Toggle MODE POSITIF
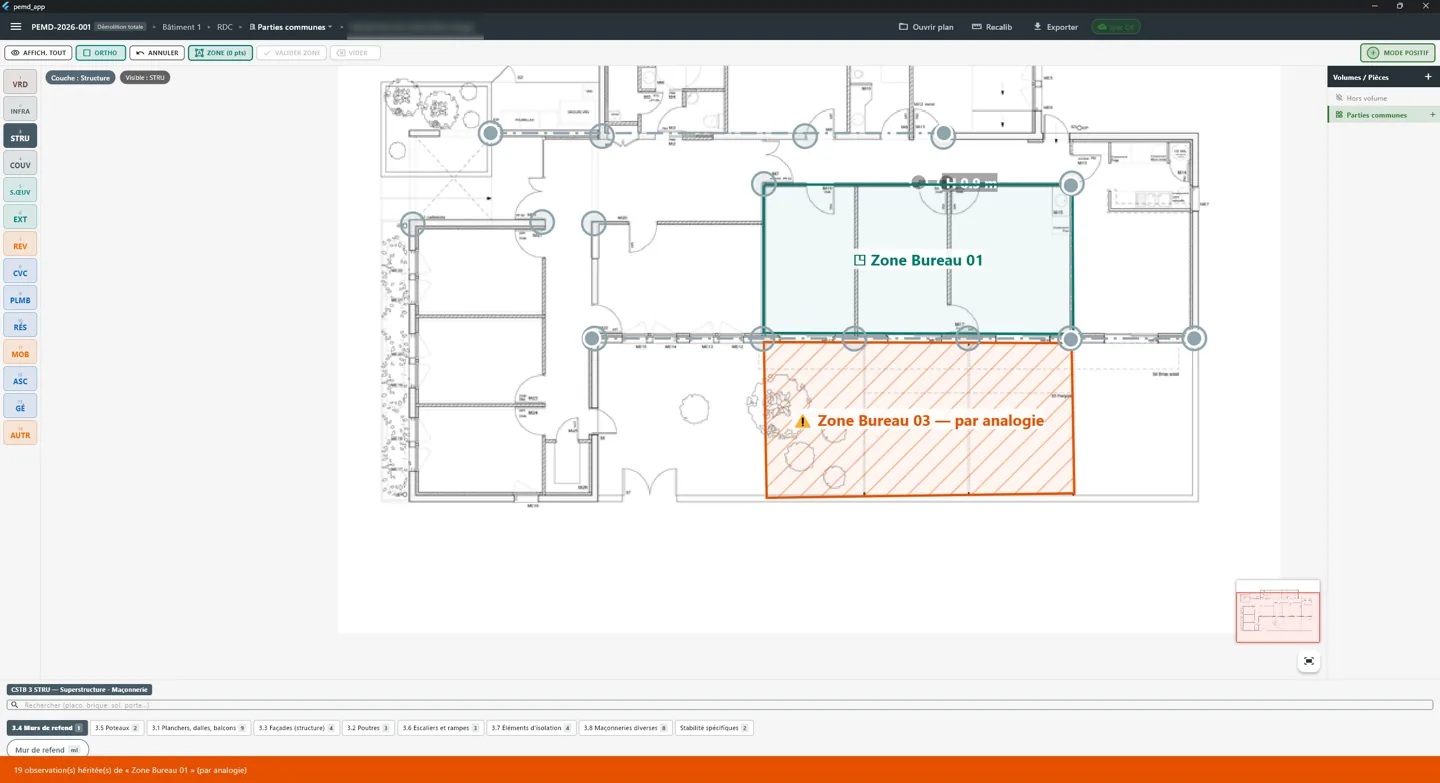The width and height of the screenshot is (1440, 783). (x=1398, y=53)
